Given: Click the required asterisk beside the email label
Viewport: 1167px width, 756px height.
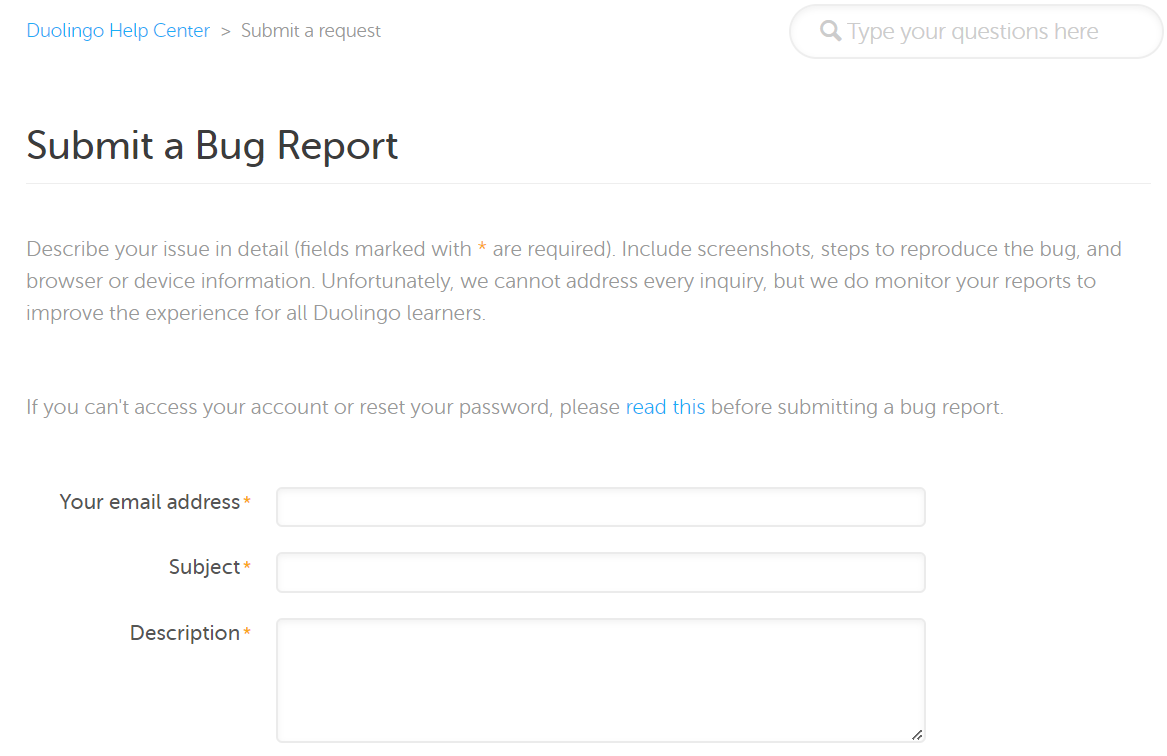Looking at the screenshot, I should click(247, 502).
